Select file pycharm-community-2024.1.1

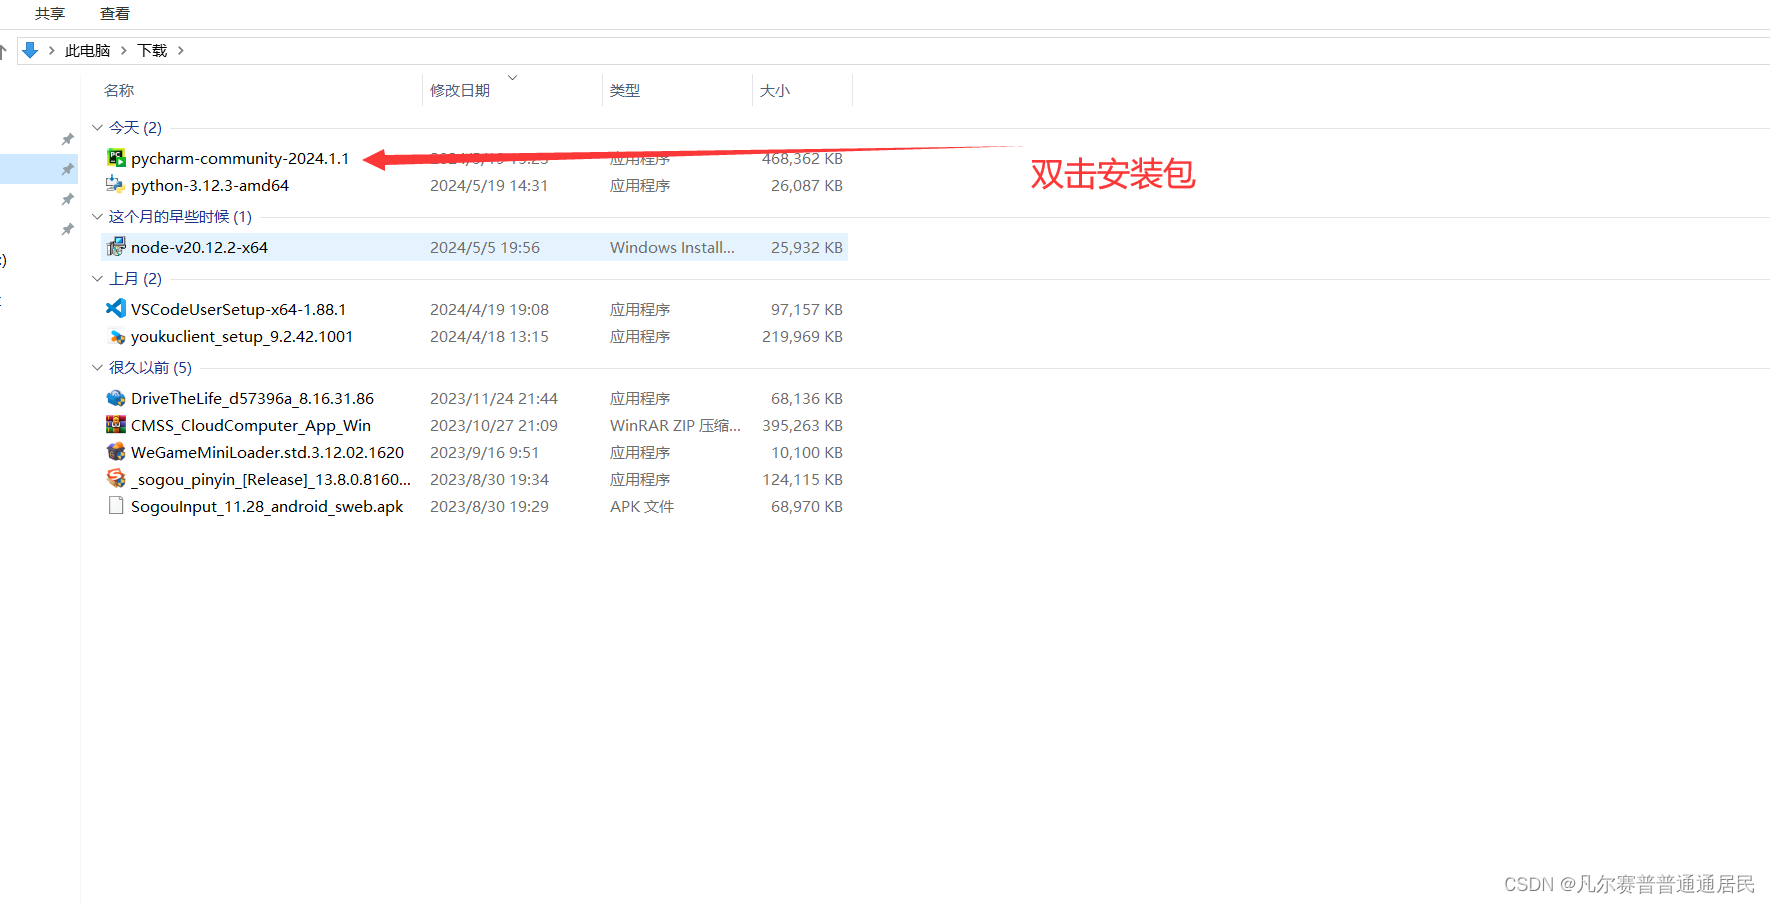point(240,158)
